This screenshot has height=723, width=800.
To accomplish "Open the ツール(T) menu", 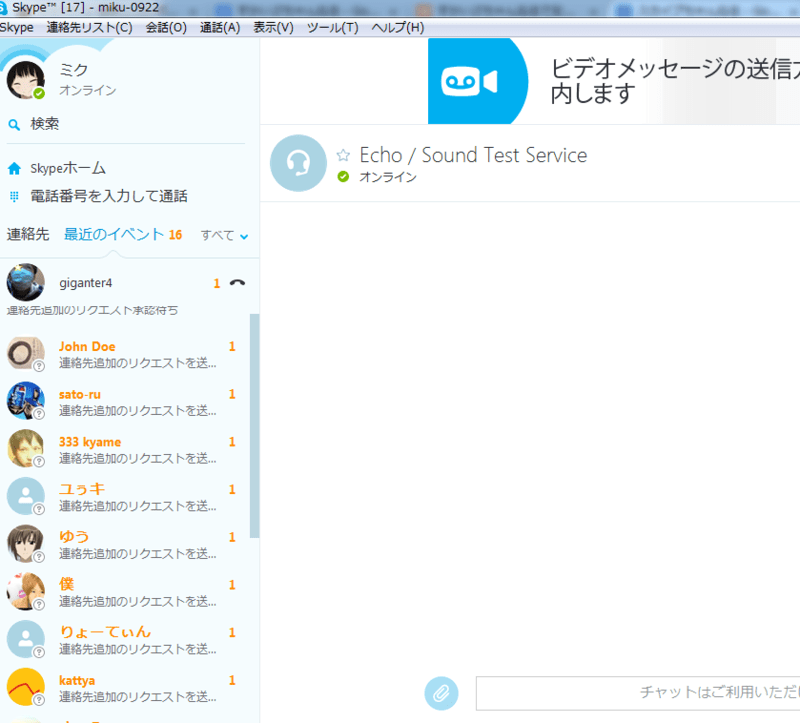I will tap(332, 27).
